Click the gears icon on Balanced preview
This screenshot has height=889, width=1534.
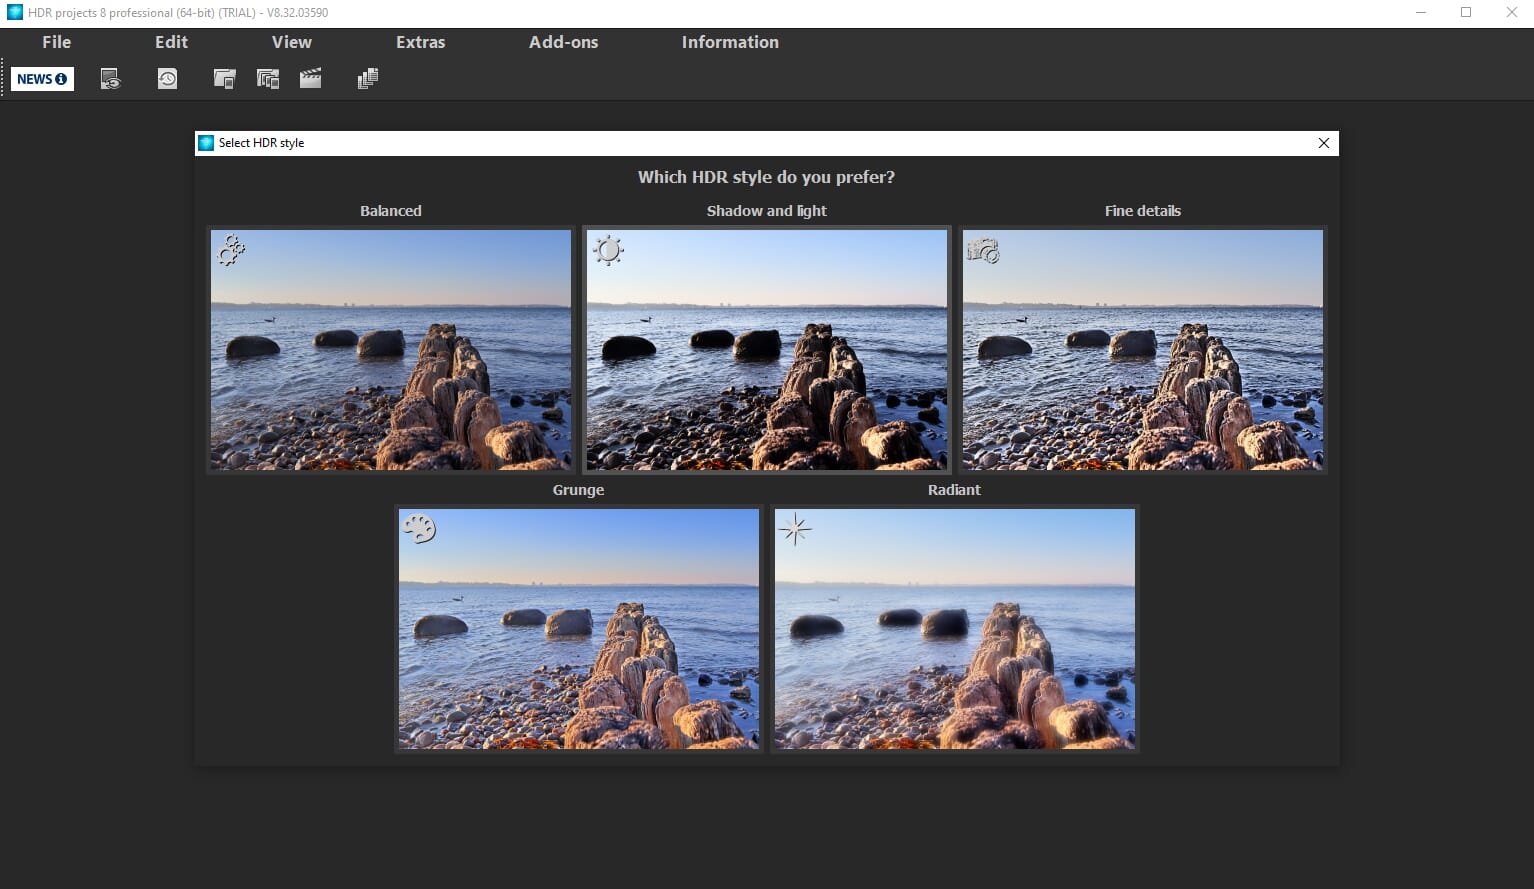pyautogui.click(x=231, y=250)
